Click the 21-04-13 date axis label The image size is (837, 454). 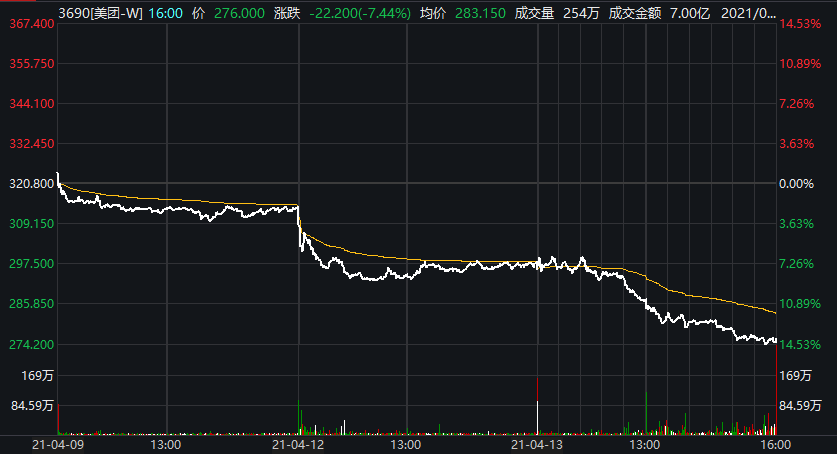(x=537, y=444)
